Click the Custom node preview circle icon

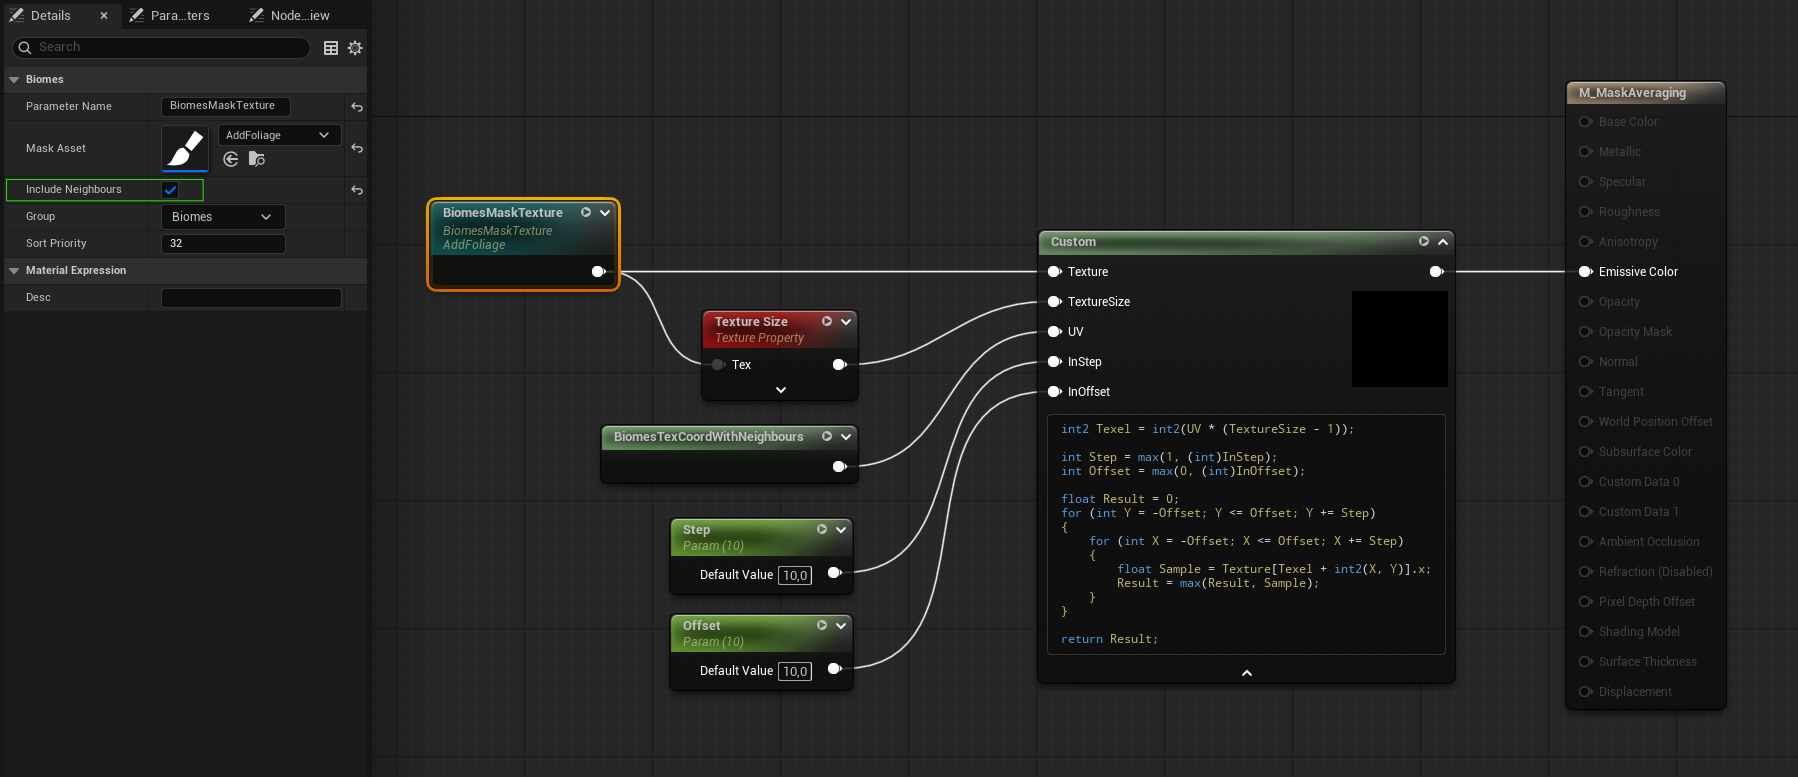pos(1424,241)
